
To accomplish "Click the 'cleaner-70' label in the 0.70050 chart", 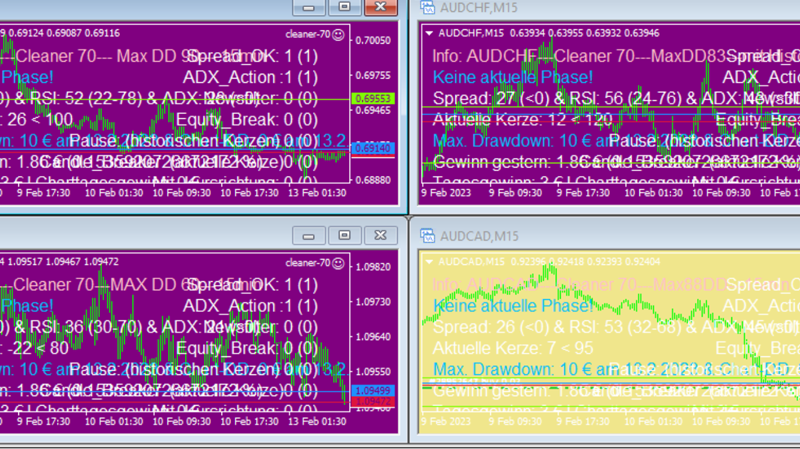I will coord(308,35).
